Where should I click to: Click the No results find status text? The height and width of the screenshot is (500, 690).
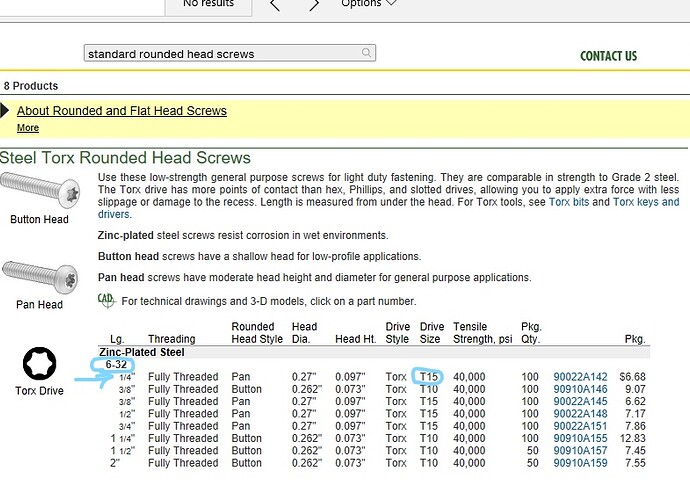click(x=208, y=4)
